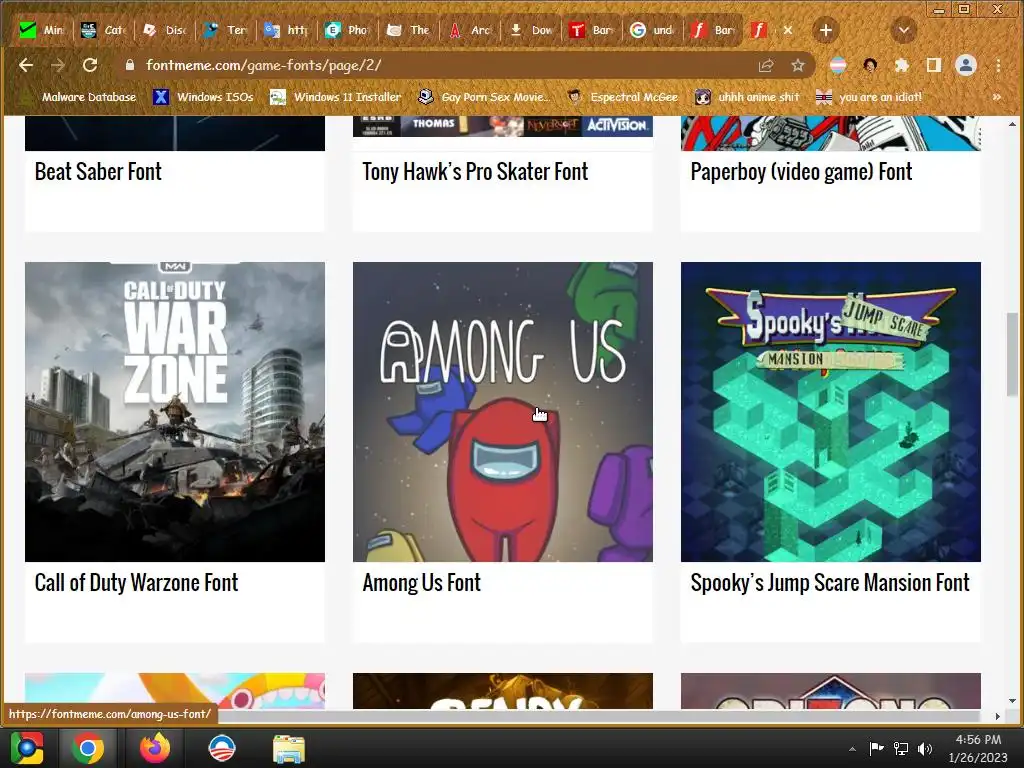Open Chrome from the taskbar
Image resolution: width=1024 pixels, height=768 pixels.
pos(88,748)
